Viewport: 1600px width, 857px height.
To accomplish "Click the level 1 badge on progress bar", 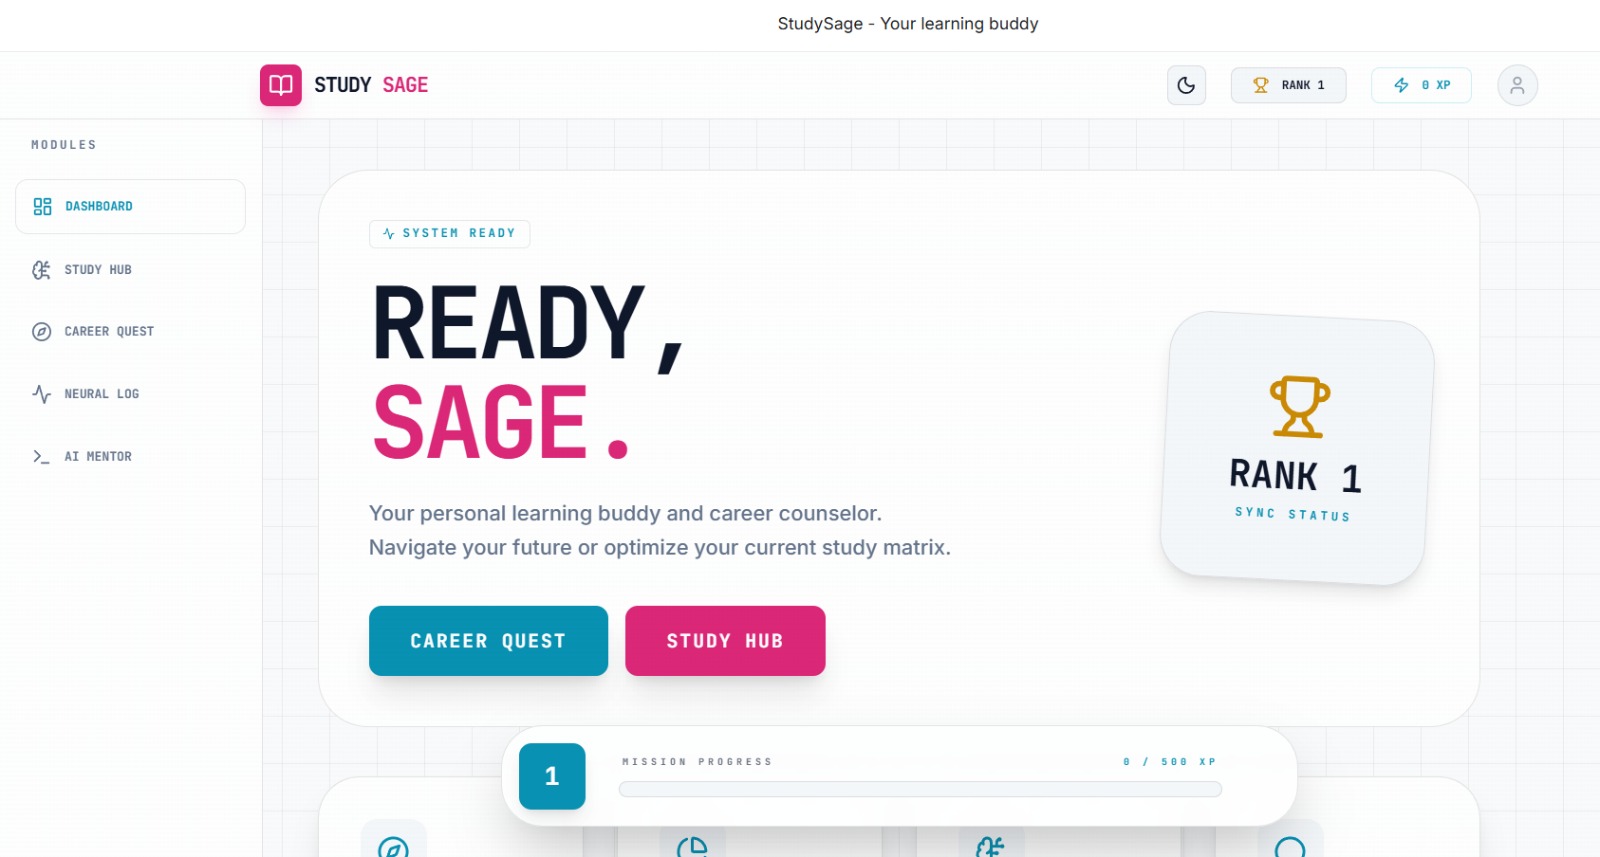I will (552, 776).
